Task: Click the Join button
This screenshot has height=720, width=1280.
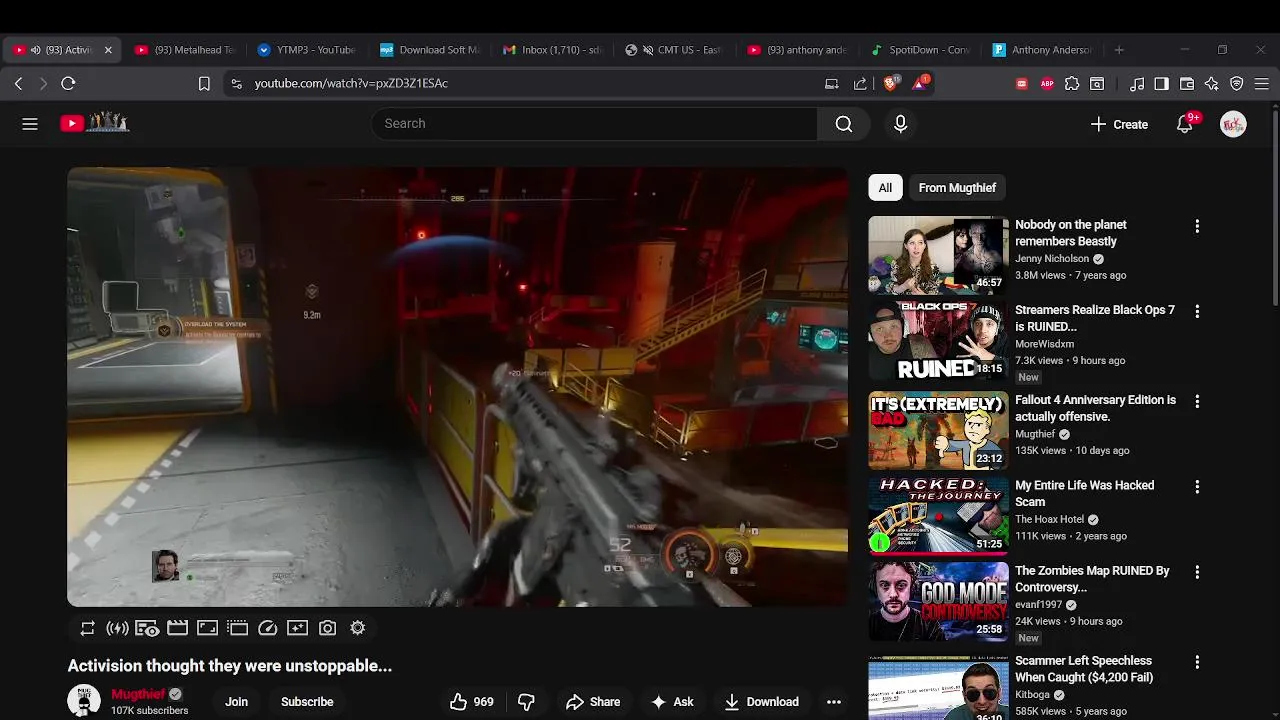Action: pos(237,702)
